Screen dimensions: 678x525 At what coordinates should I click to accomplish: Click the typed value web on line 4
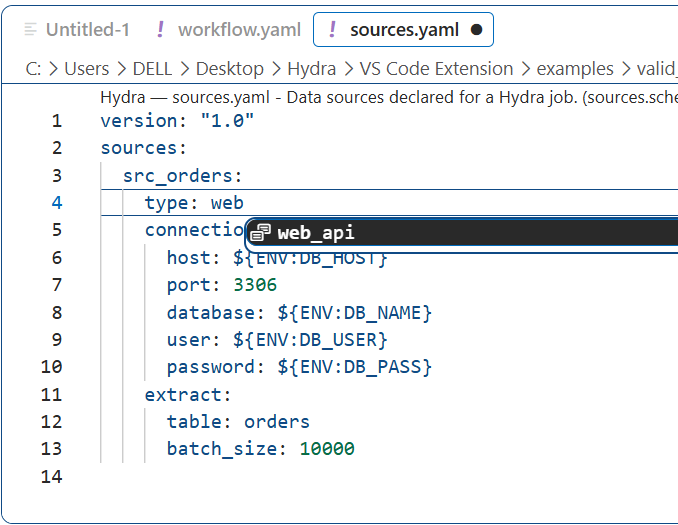tap(227, 202)
